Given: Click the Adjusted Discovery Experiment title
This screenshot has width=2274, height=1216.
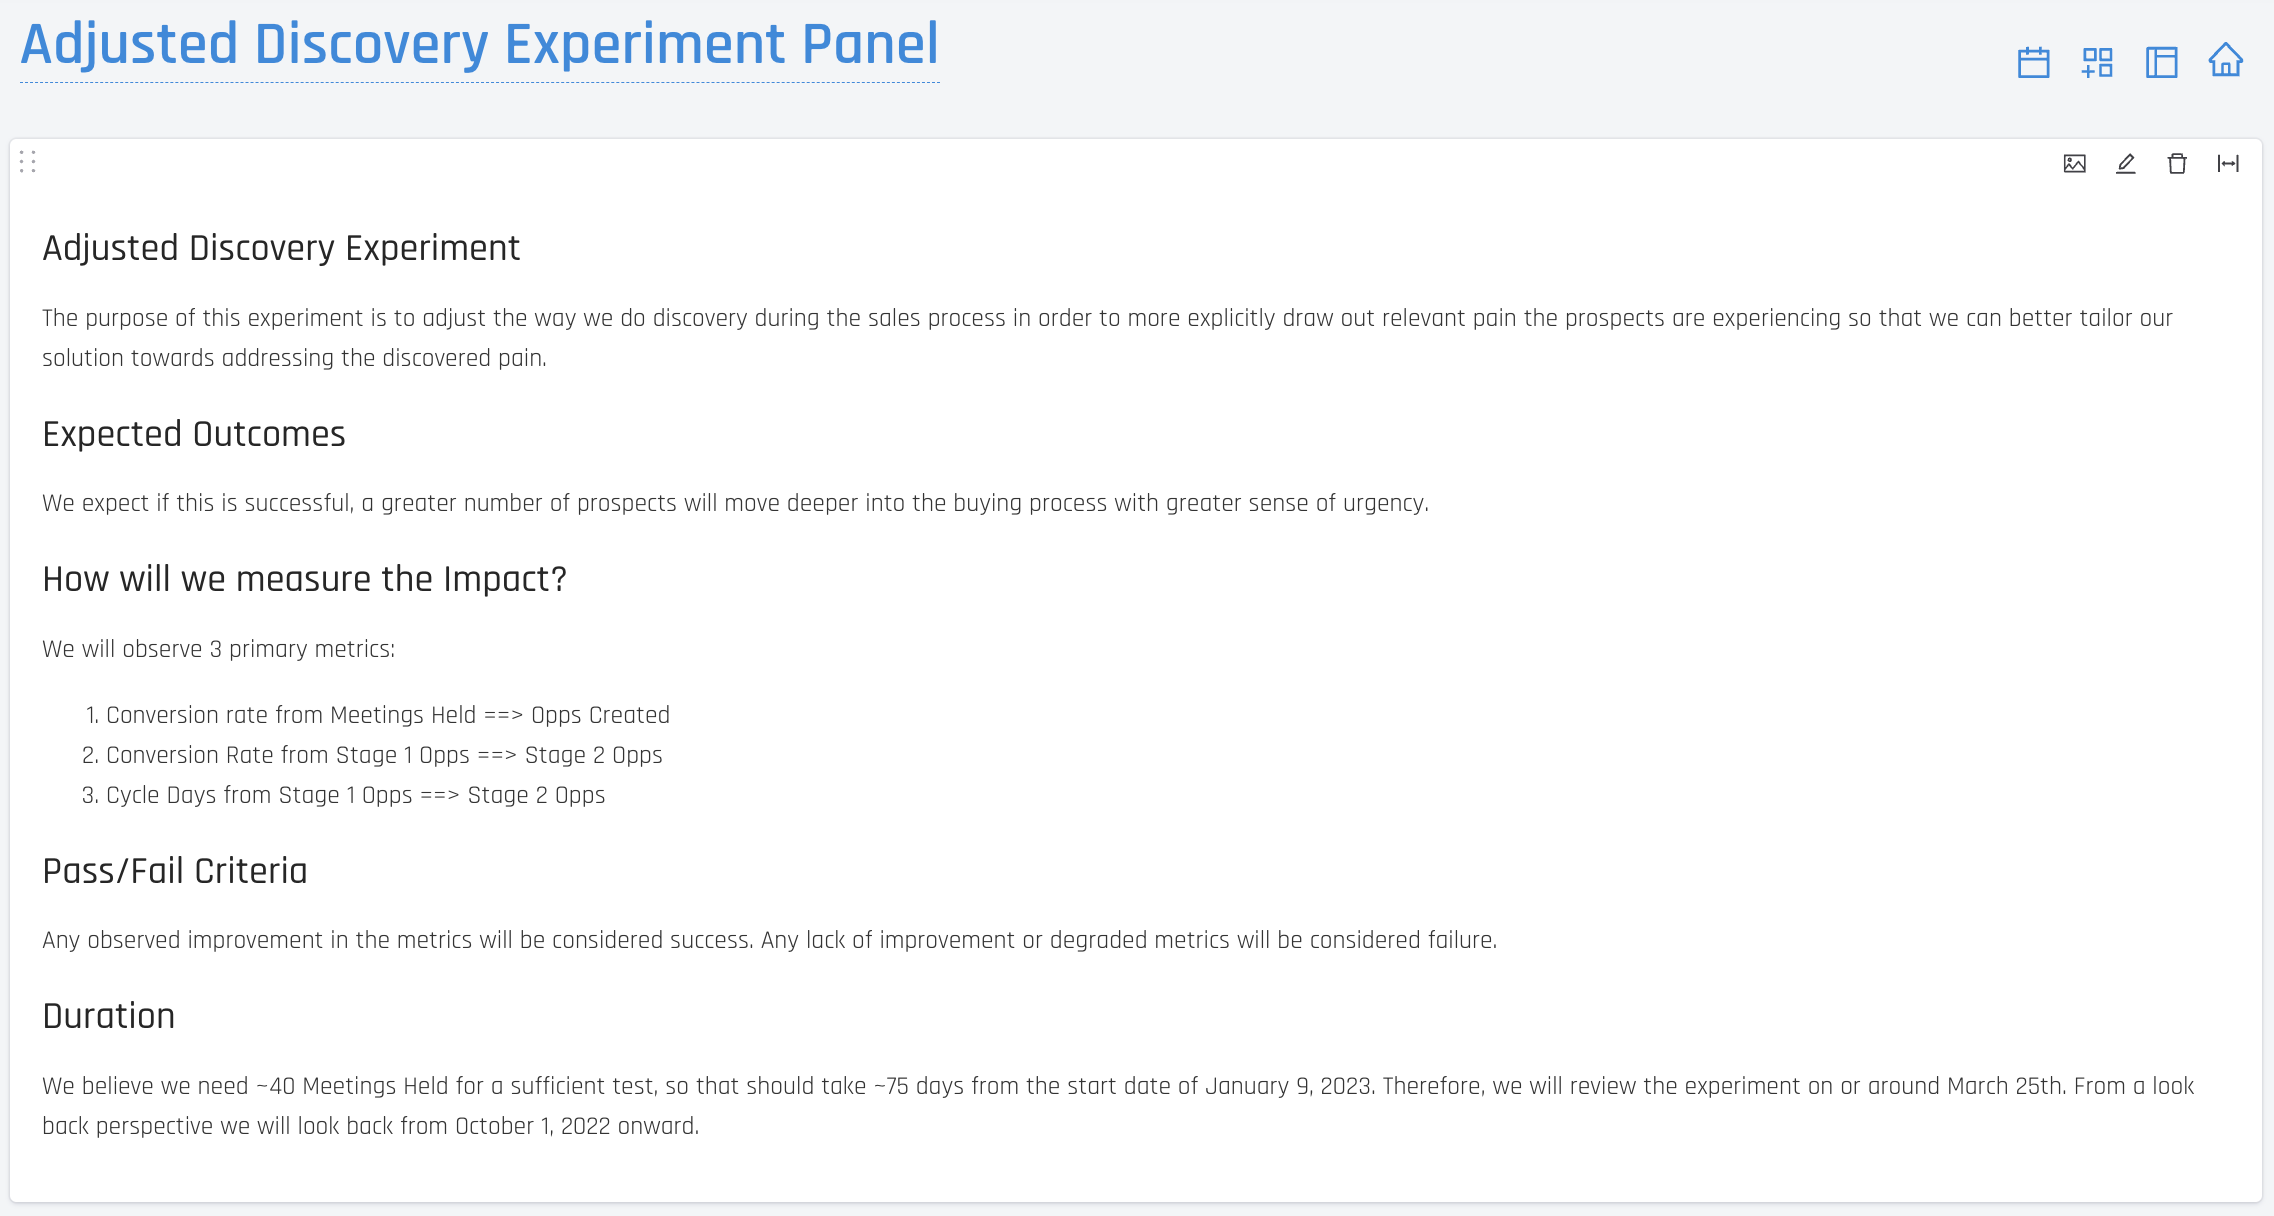Looking at the screenshot, I should pos(281,247).
